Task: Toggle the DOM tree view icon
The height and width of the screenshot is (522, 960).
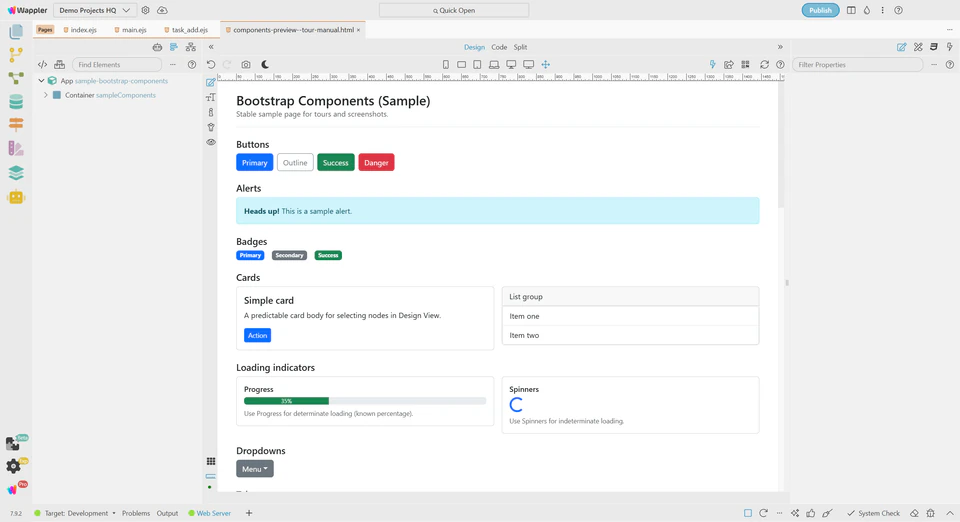Action: (174, 47)
